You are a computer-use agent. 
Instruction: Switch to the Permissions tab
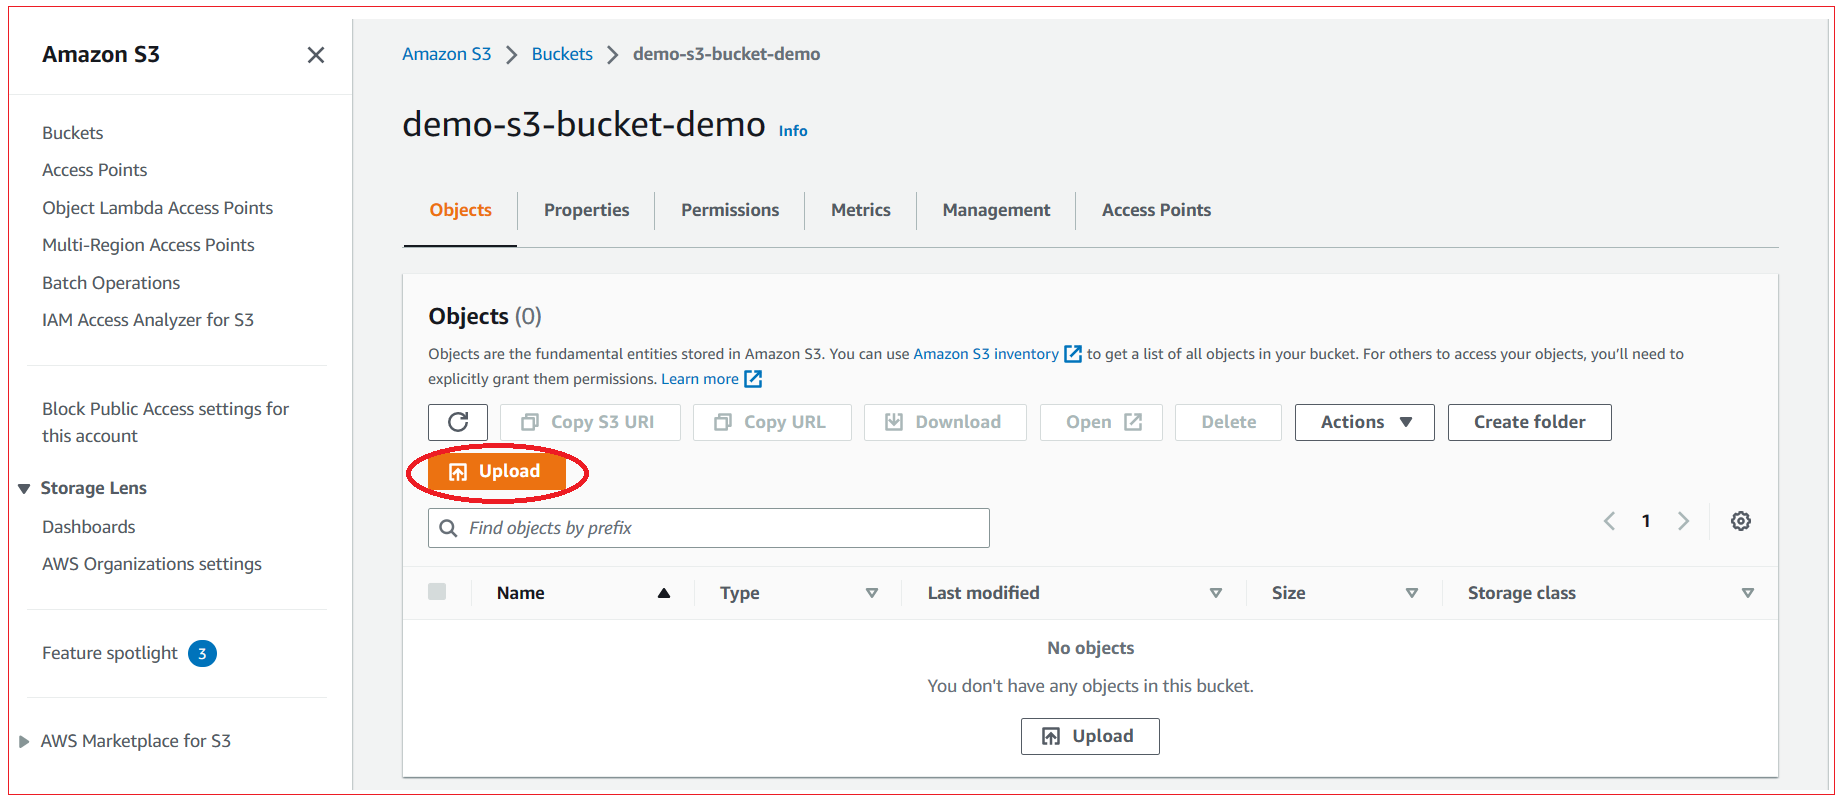pos(730,210)
